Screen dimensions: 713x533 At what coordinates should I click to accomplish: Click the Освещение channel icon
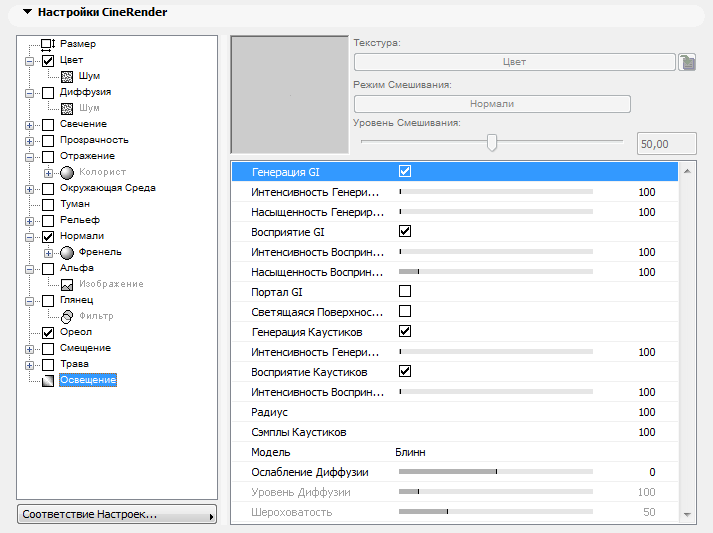[48, 381]
